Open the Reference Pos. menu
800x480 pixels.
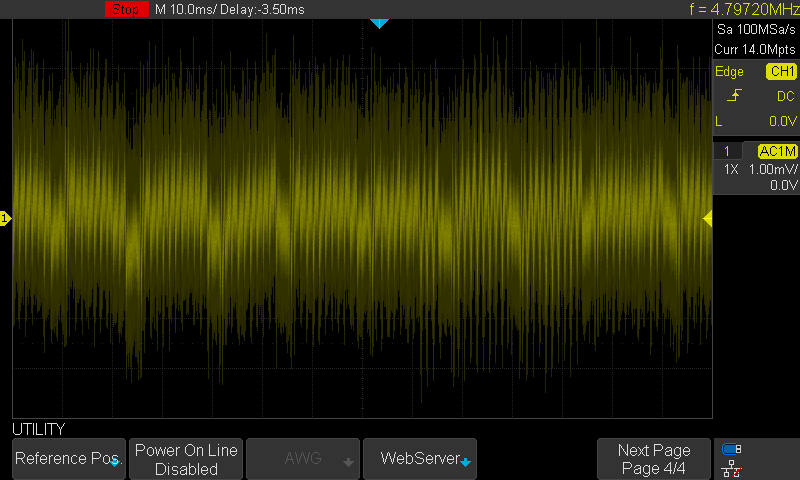tap(69, 459)
